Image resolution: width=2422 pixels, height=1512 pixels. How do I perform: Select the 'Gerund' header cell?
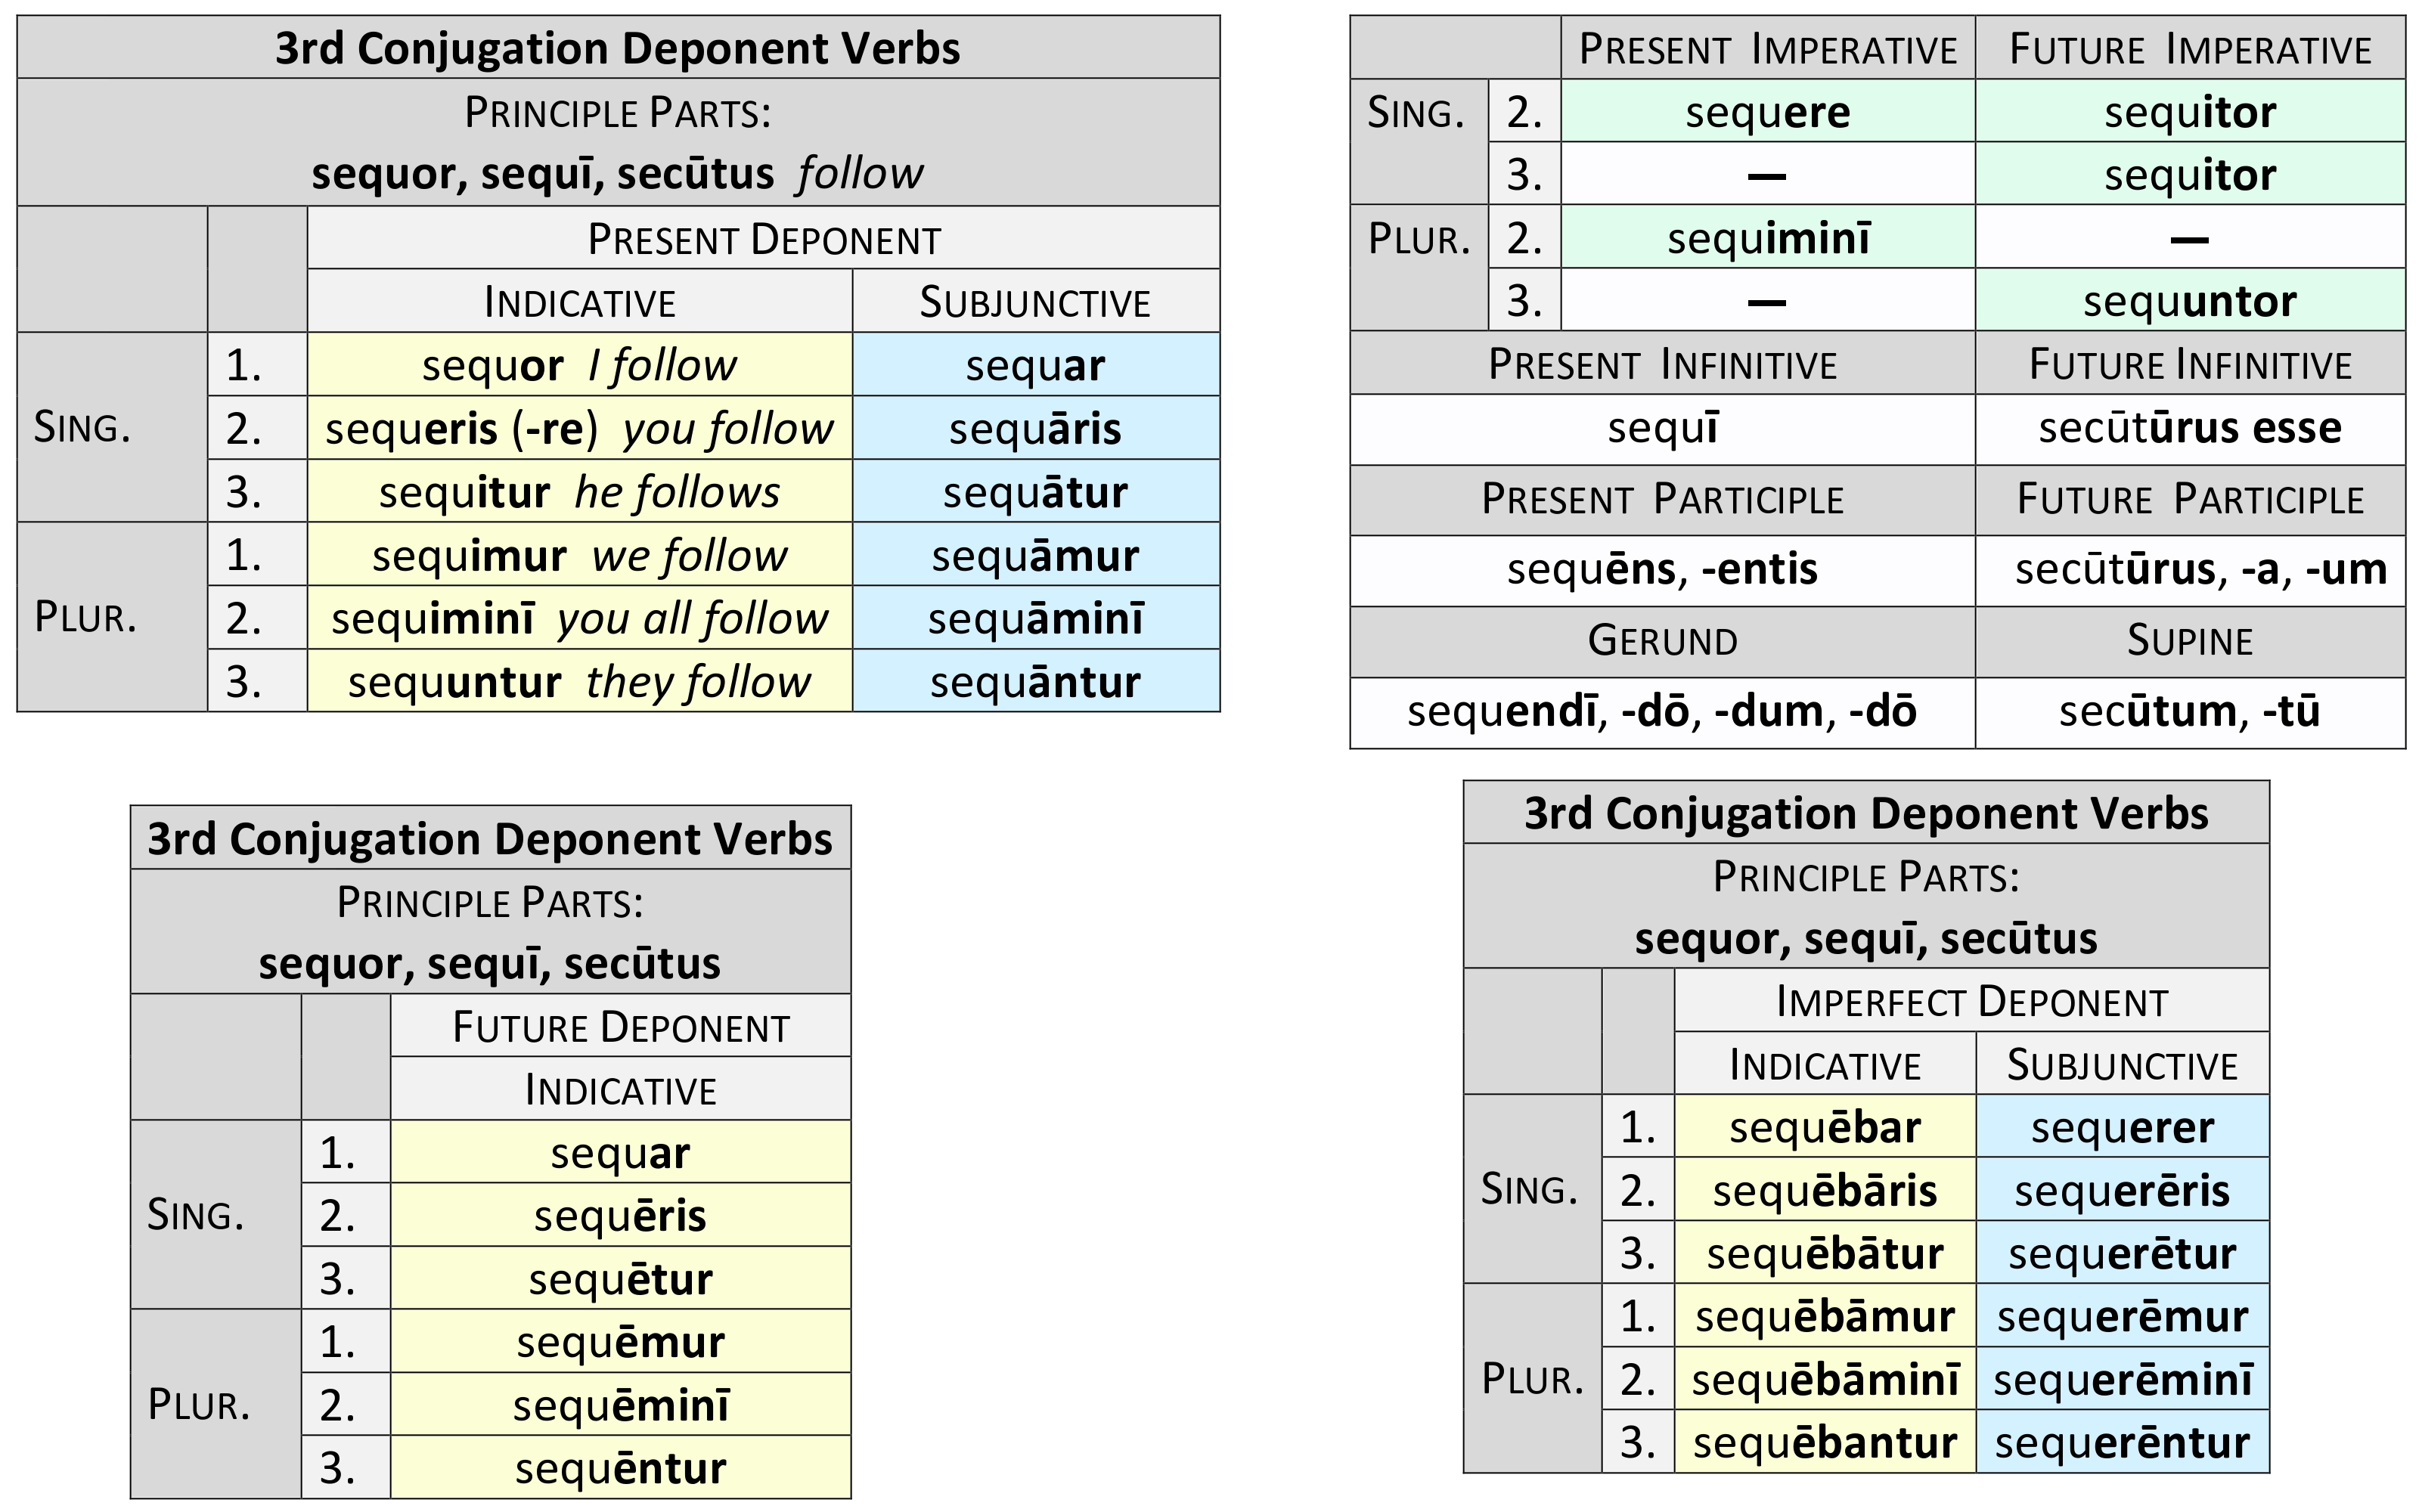coord(1662,641)
